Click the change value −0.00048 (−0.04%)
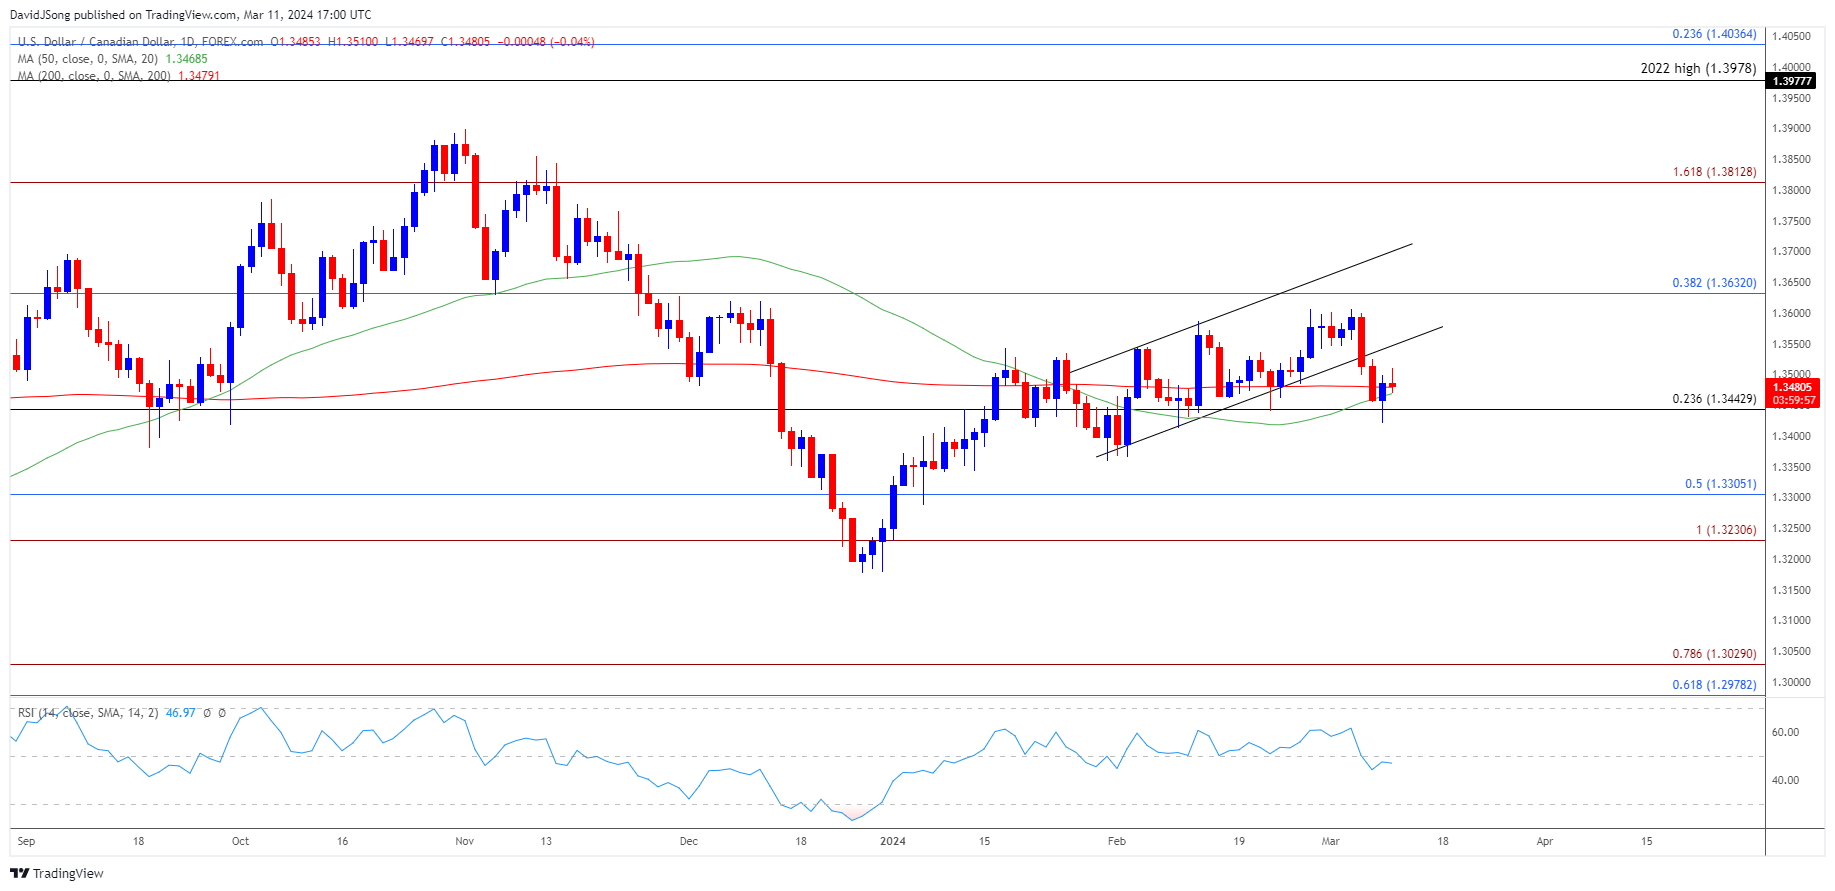The image size is (1835, 891). point(546,42)
